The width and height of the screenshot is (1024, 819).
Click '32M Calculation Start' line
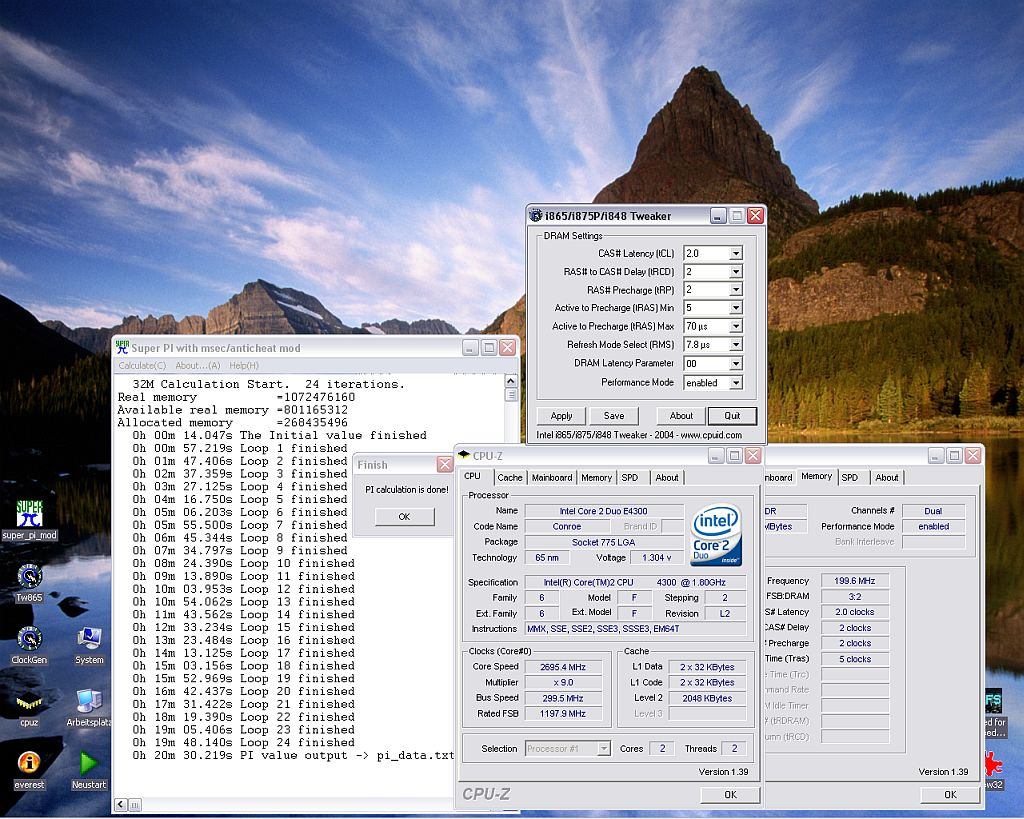coord(268,384)
